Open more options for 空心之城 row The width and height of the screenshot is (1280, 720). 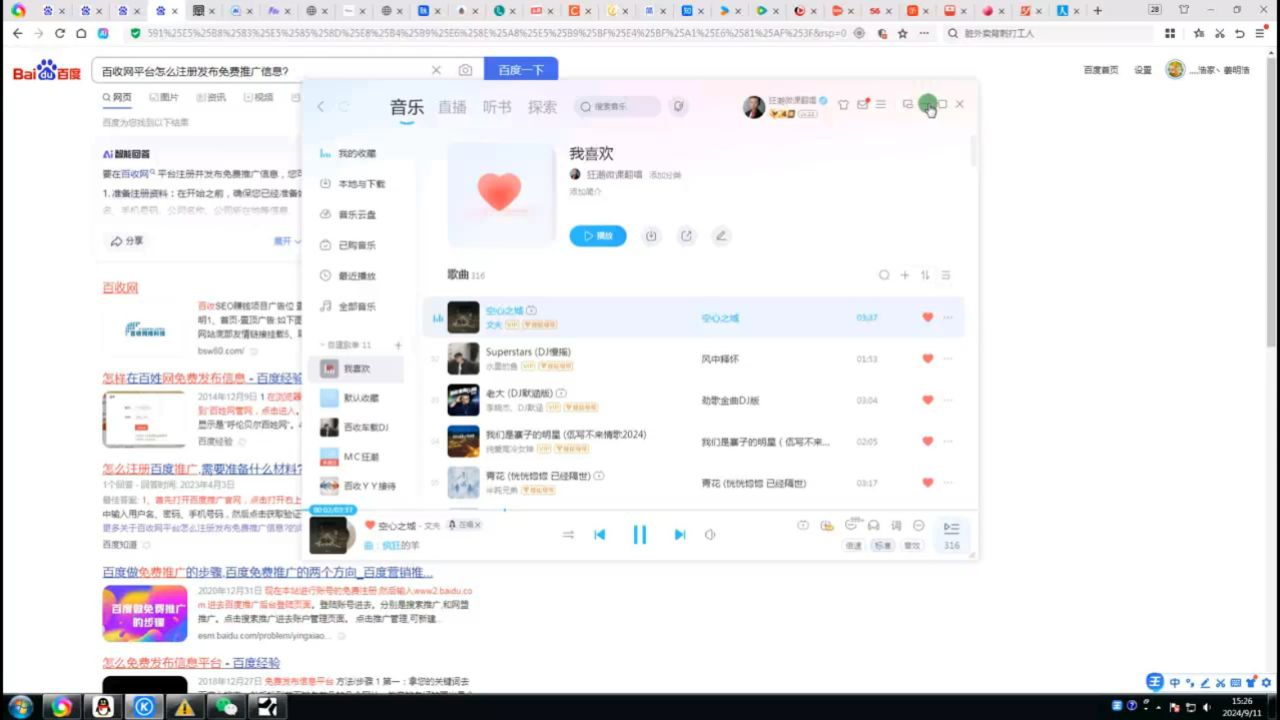pyautogui.click(x=948, y=318)
